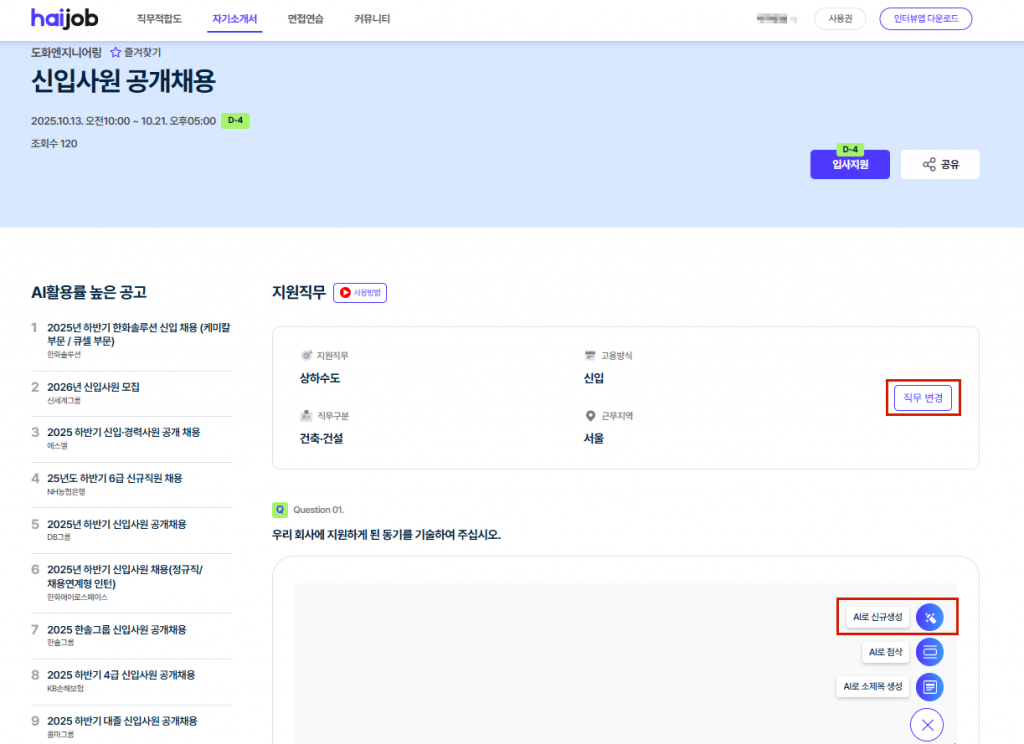Click the favorite star icon

click(x=115, y=52)
